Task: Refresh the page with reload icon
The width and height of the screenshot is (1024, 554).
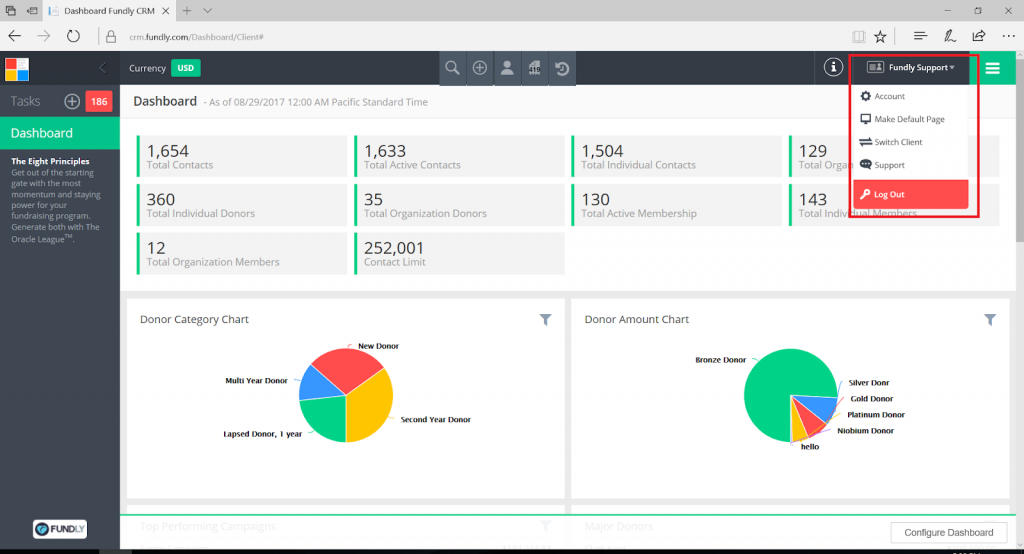Action: point(73,37)
